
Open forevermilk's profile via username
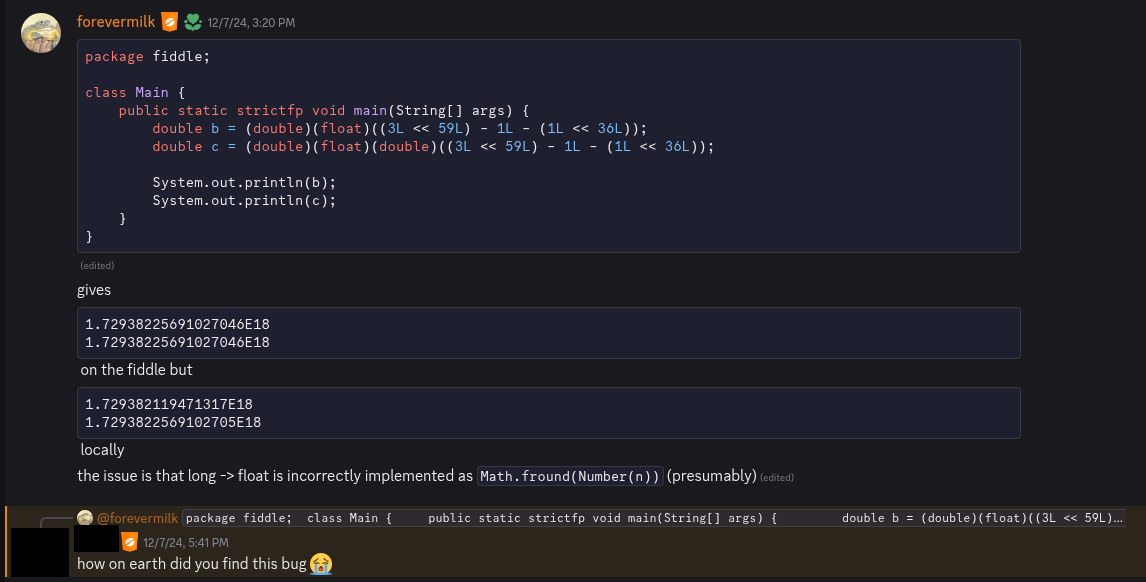click(x=115, y=21)
